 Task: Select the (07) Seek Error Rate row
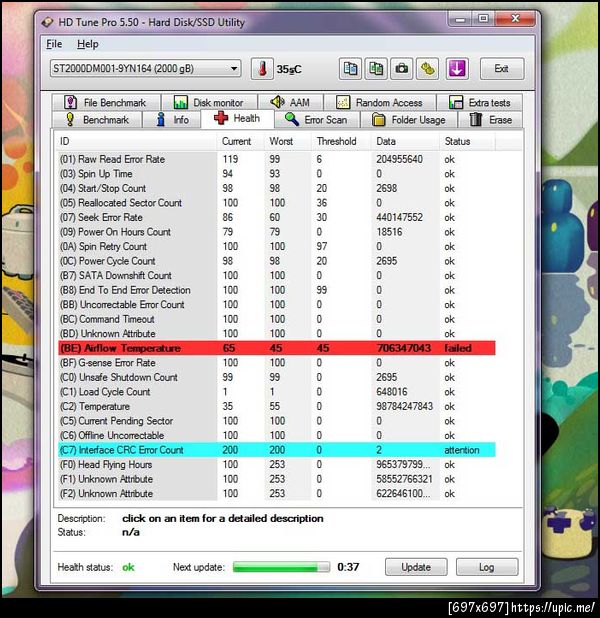tap(277, 218)
